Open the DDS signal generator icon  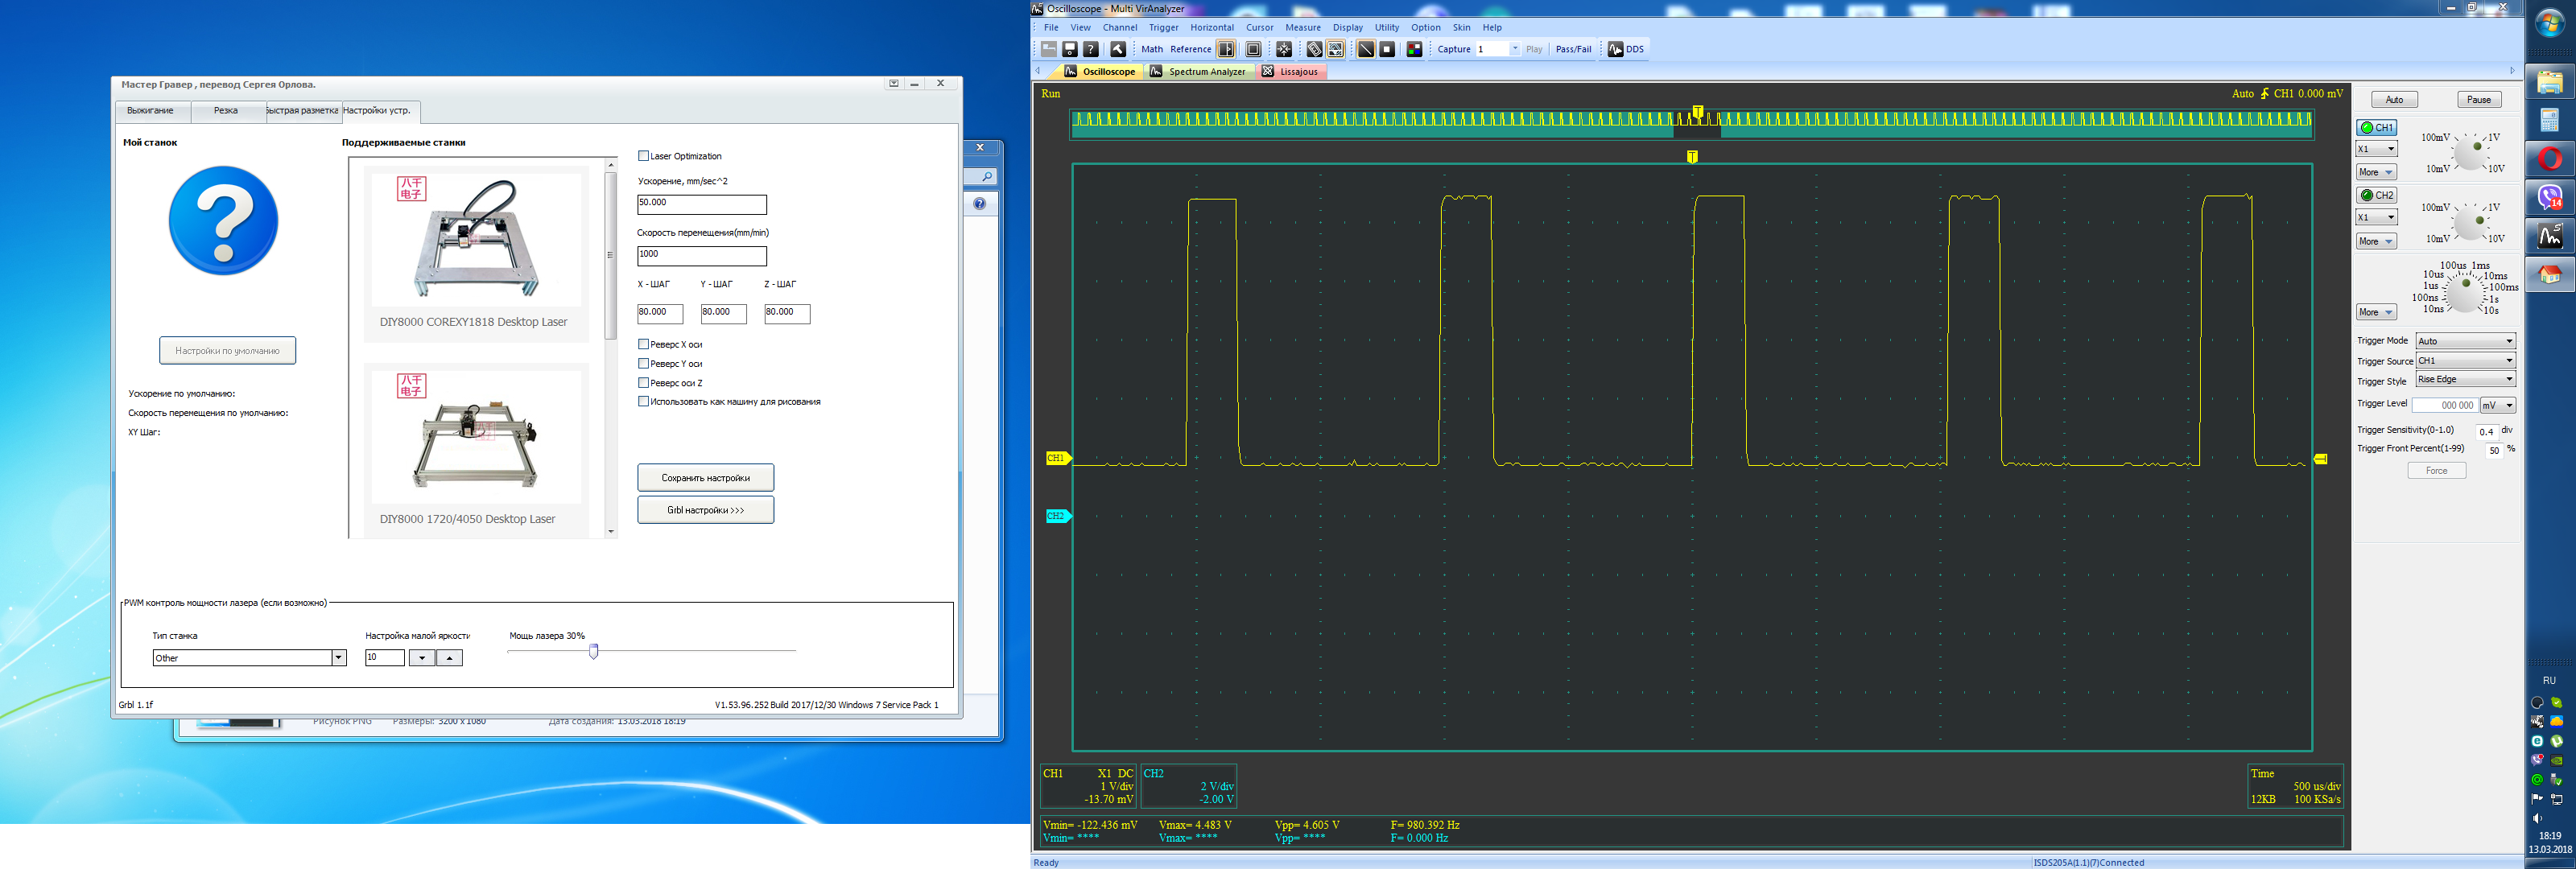pyautogui.click(x=1616, y=49)
